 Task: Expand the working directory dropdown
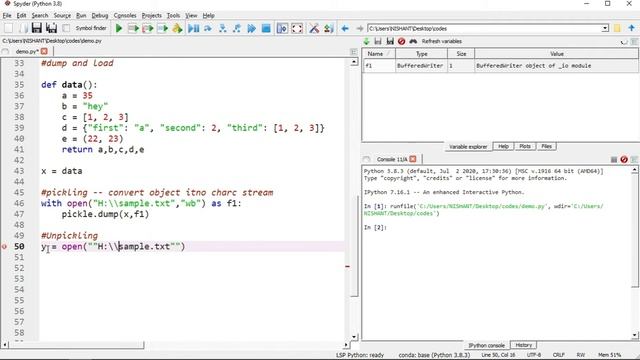605,28
